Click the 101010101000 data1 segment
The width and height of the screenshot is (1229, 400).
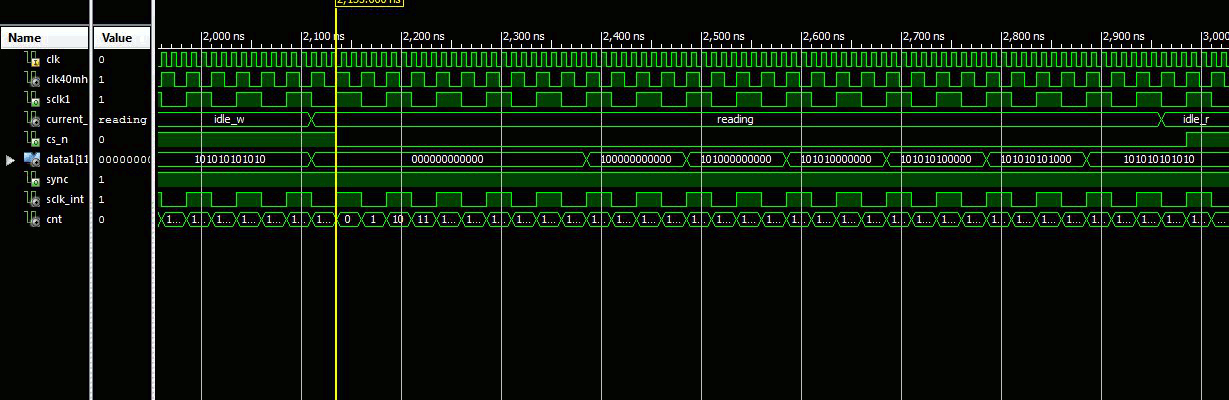(1036, 160)
